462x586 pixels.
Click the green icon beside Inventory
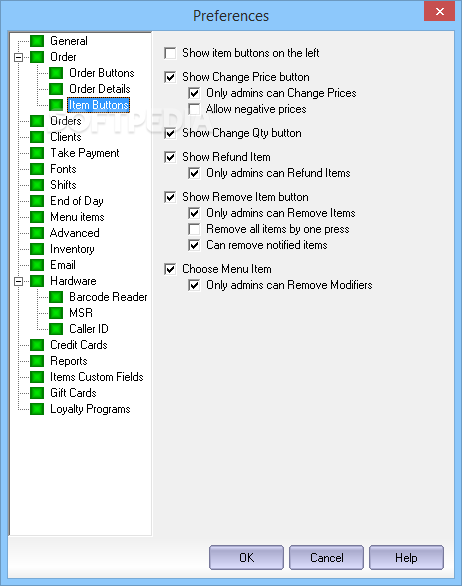37,249
